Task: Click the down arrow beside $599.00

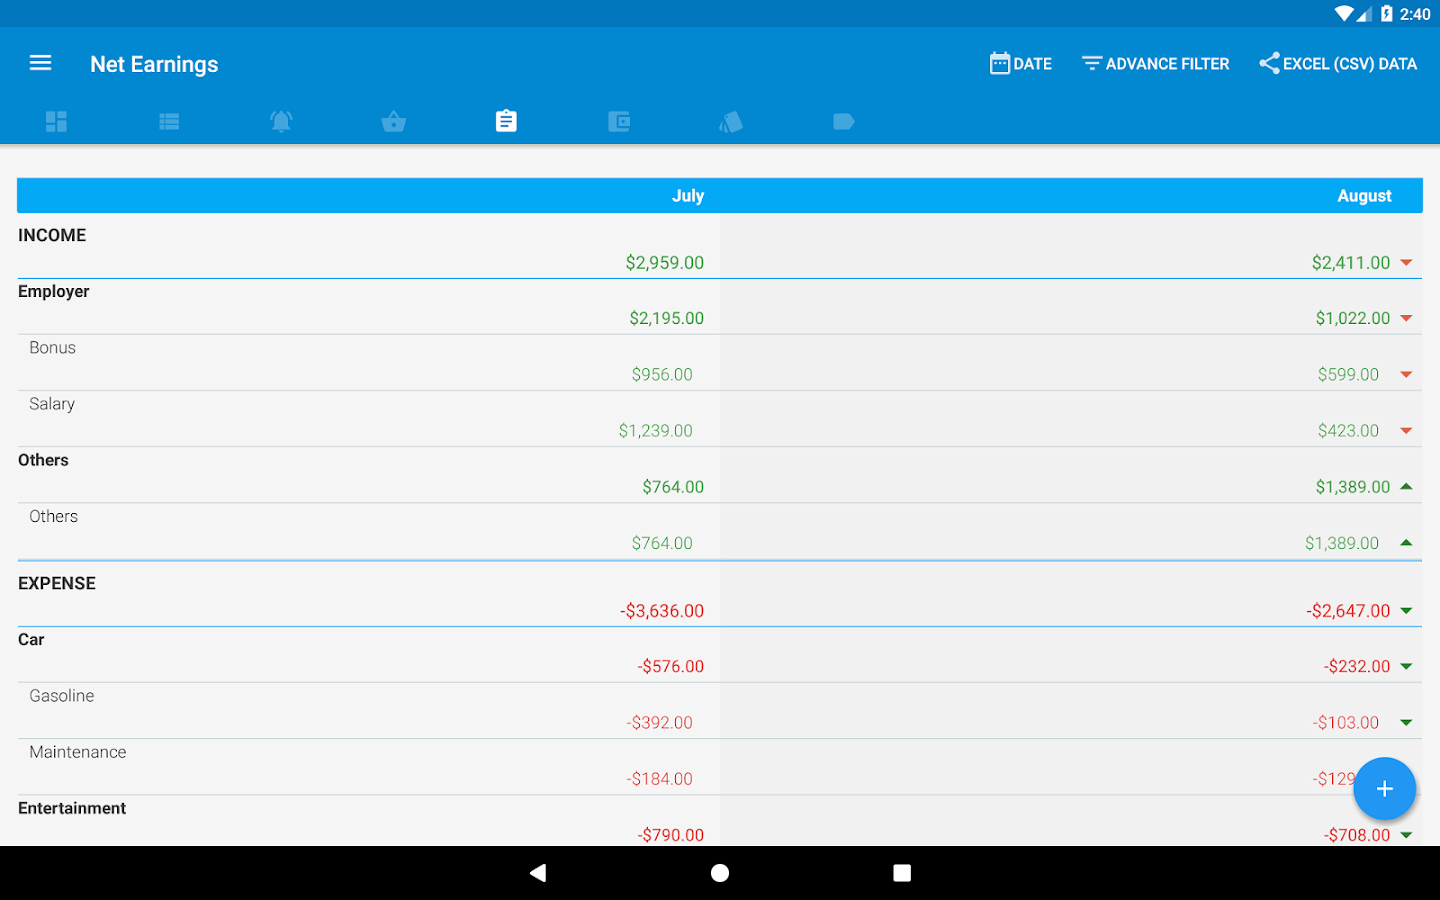Action: [x=1406, y=374]
